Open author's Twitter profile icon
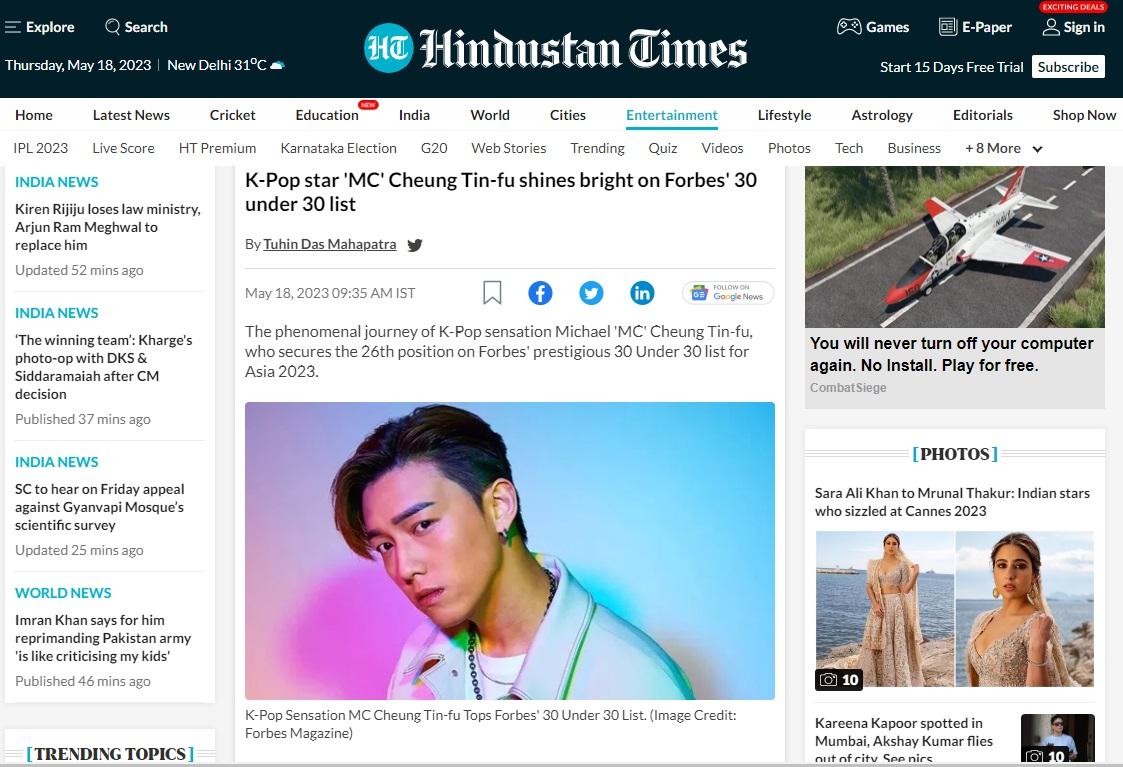 pyautogui.click(x=415, y=245)
